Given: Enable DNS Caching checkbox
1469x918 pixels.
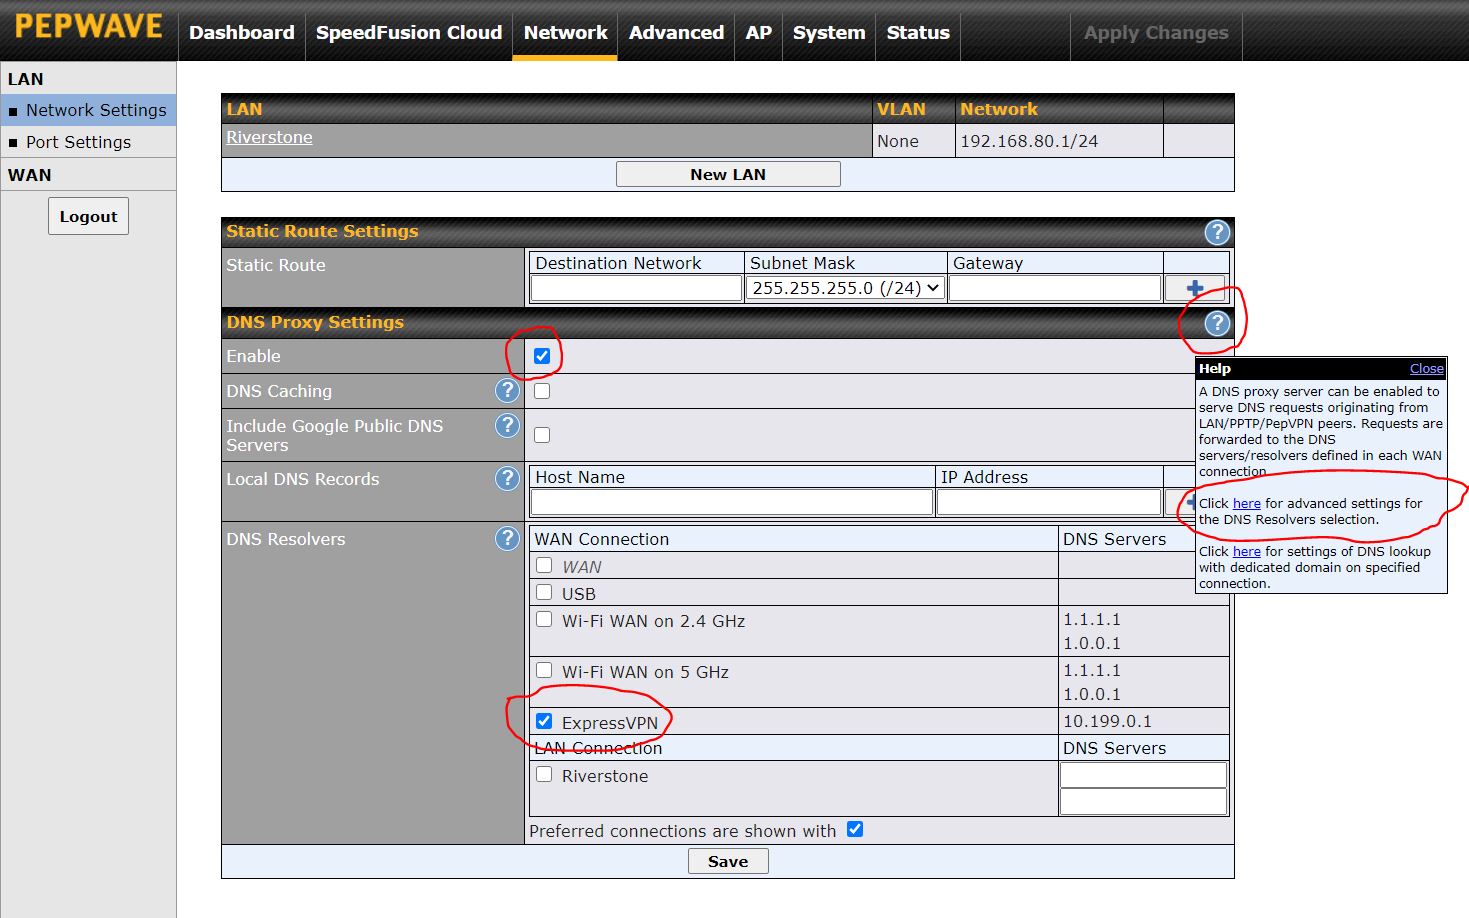Looking at the screenshot, I should pos(542,391).
